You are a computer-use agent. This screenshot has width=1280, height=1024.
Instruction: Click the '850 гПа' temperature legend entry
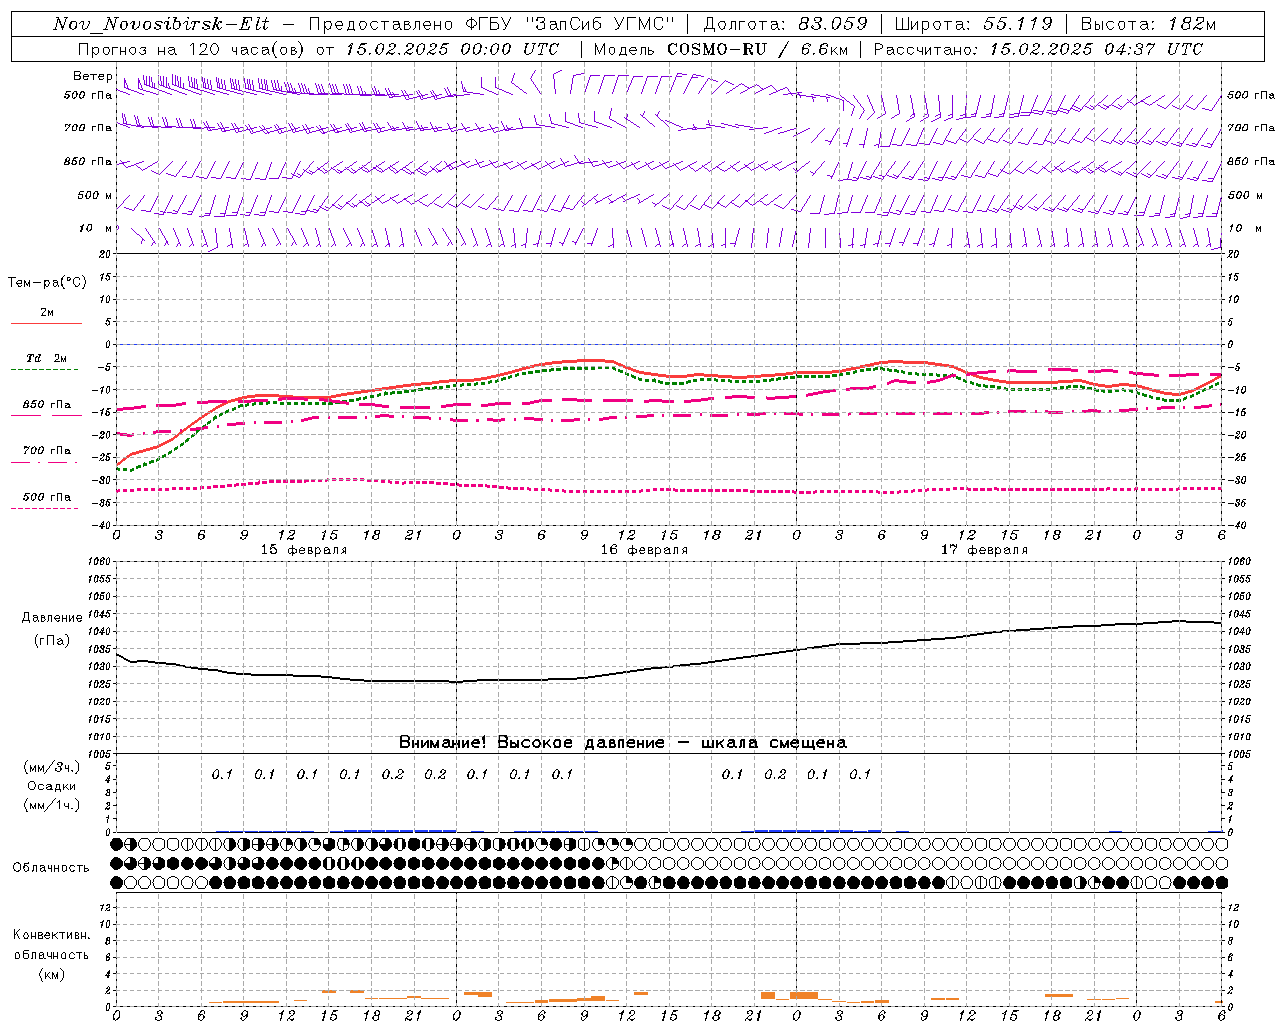click(x=47, y=405)
